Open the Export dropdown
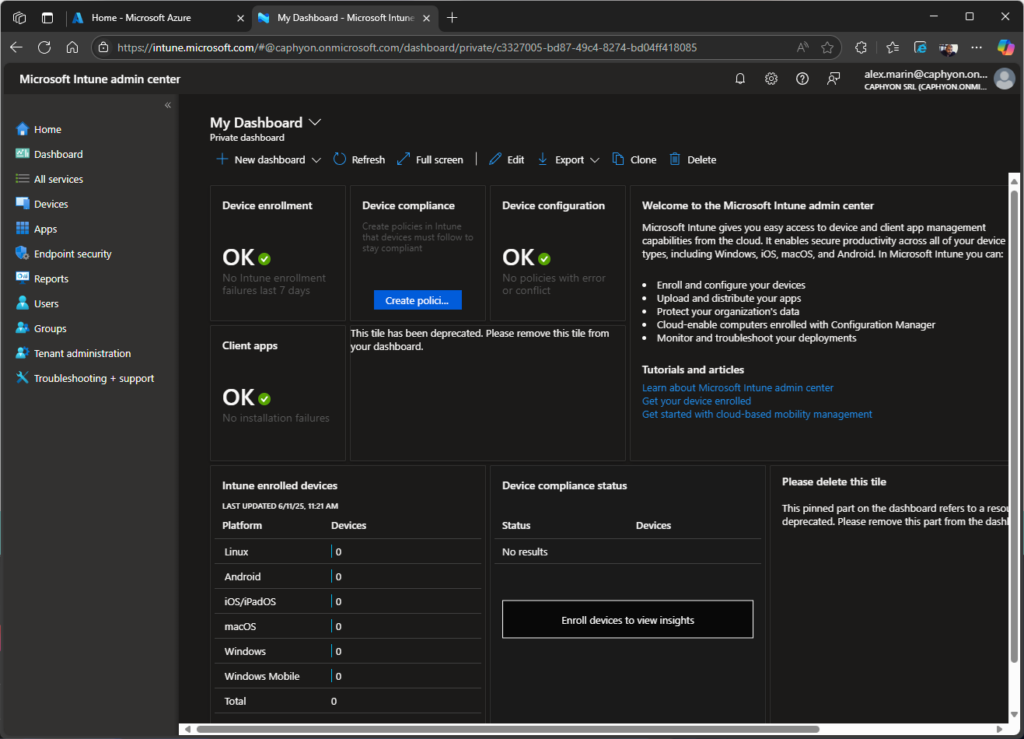1024x739 pixels. click(x=568, y=159)
